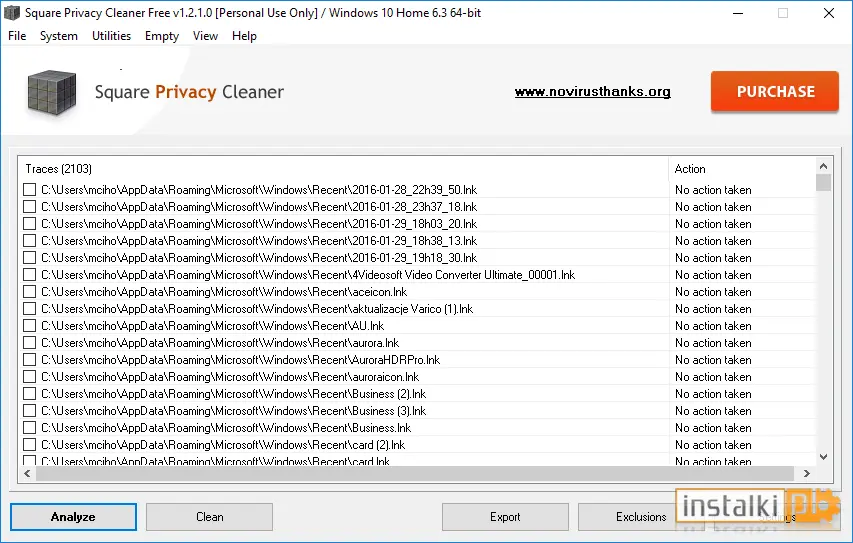Click the Action column header

[742, 169]
